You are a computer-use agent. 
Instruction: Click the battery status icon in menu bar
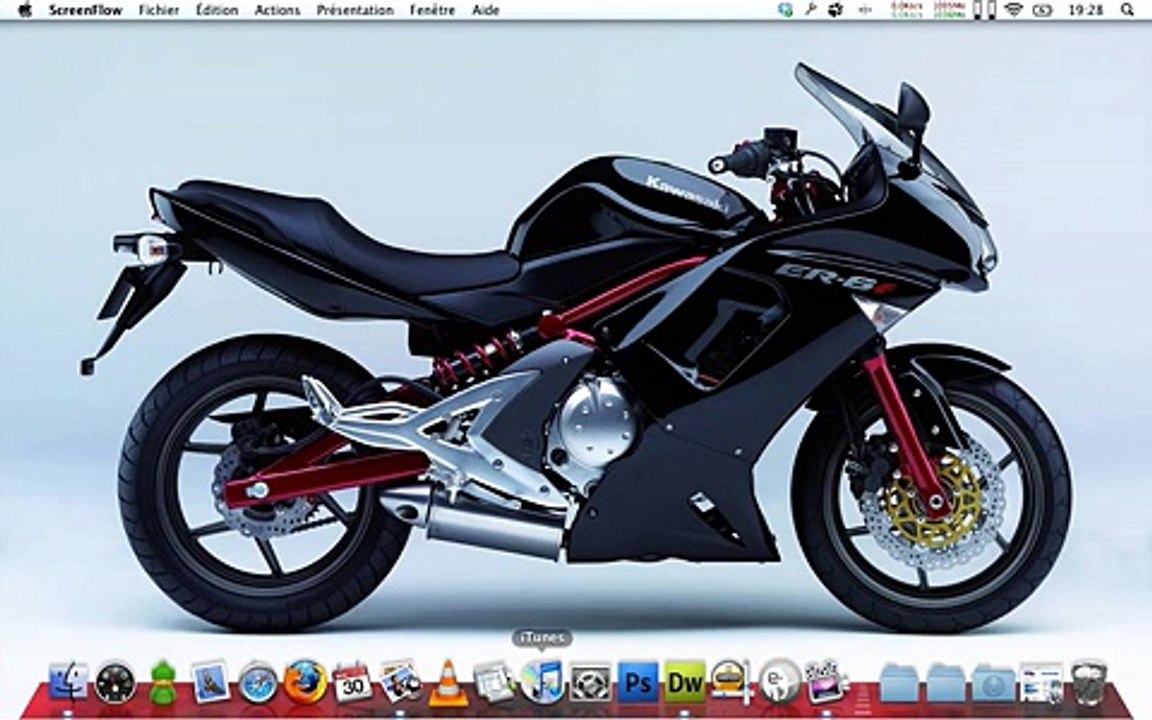(x=1043, y=10)
